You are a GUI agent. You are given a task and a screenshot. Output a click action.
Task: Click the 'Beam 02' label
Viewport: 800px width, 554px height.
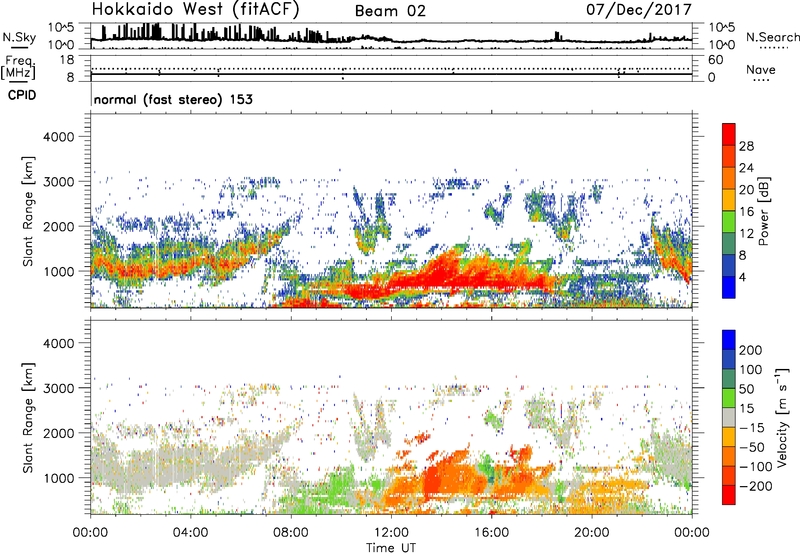[390, 11]
